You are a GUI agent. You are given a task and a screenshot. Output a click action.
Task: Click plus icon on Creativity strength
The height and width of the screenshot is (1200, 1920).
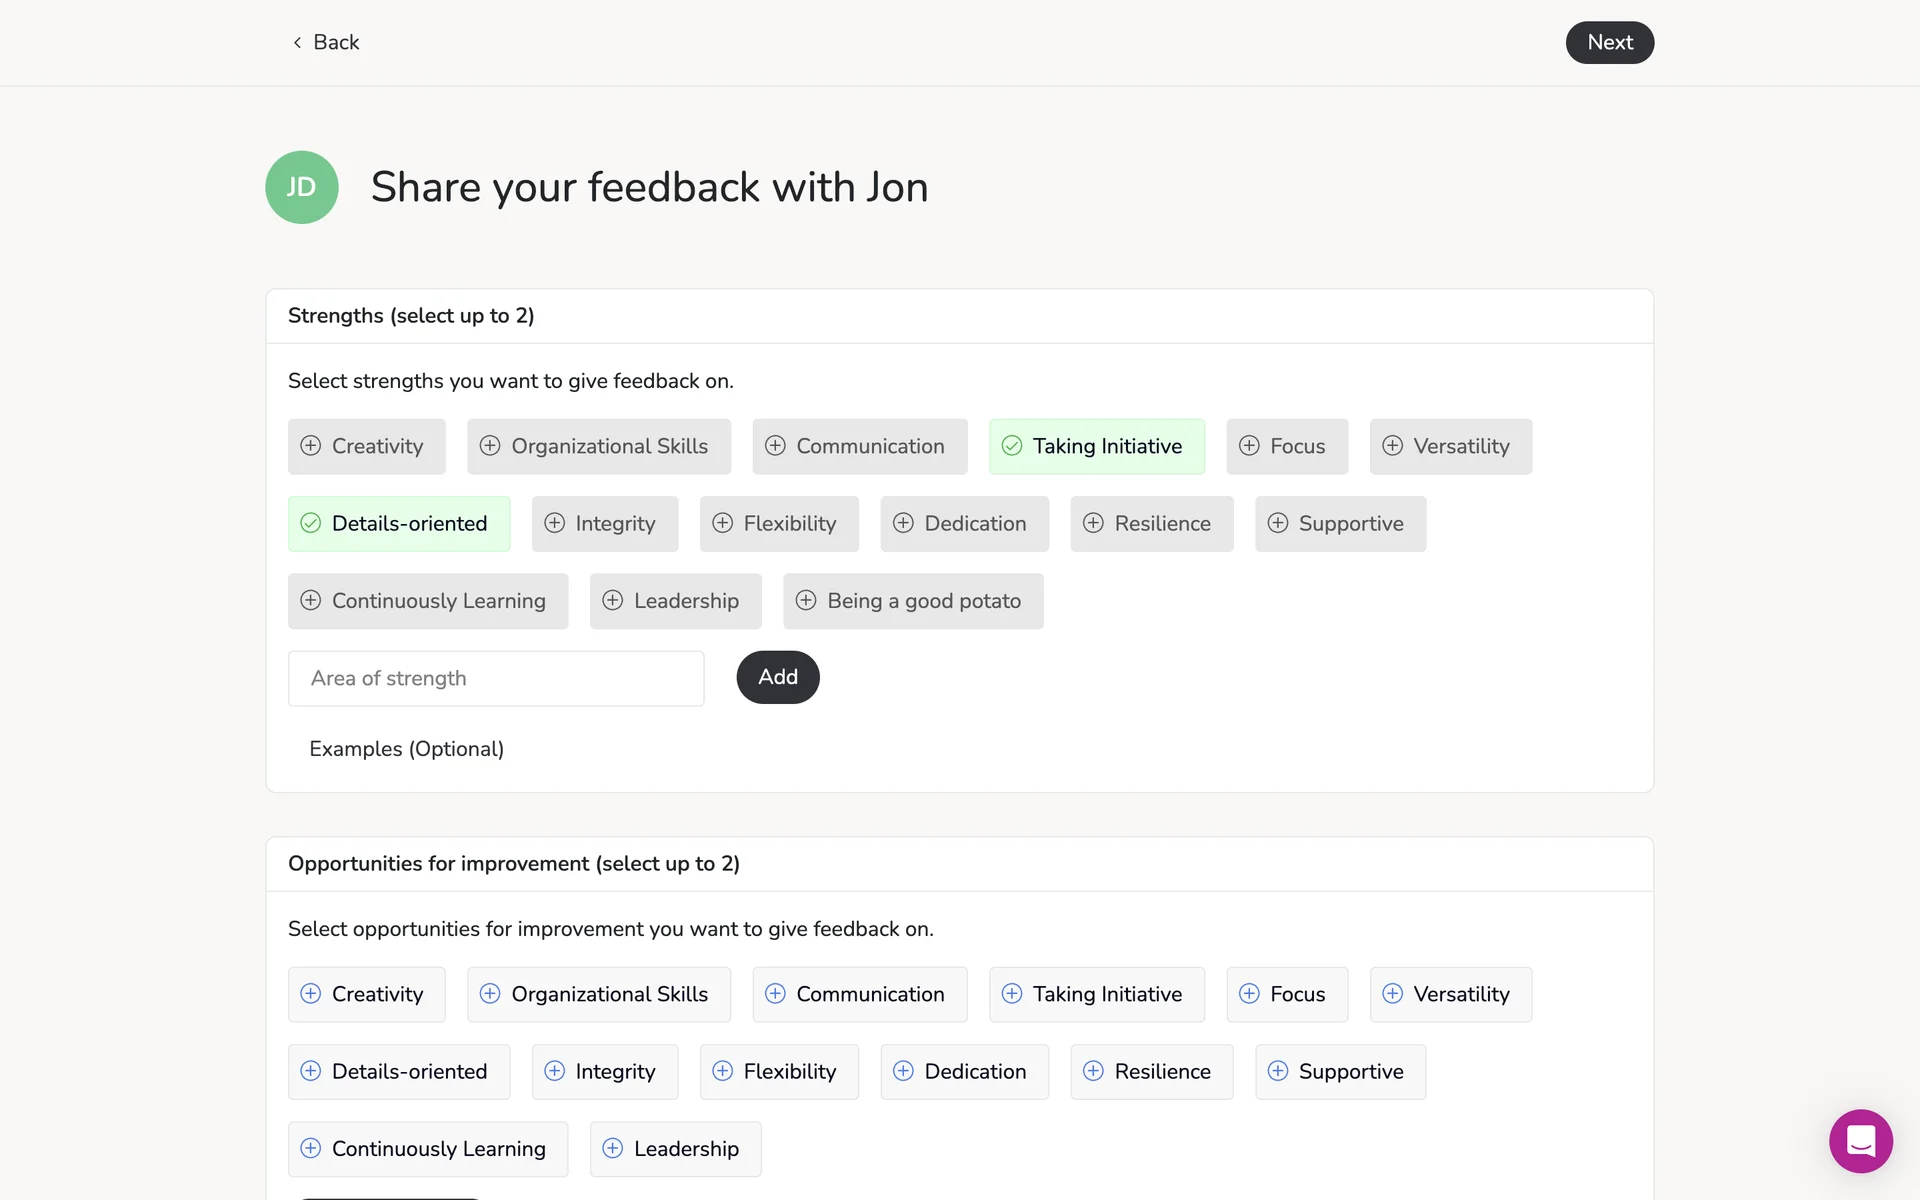(x=311, y=446)
